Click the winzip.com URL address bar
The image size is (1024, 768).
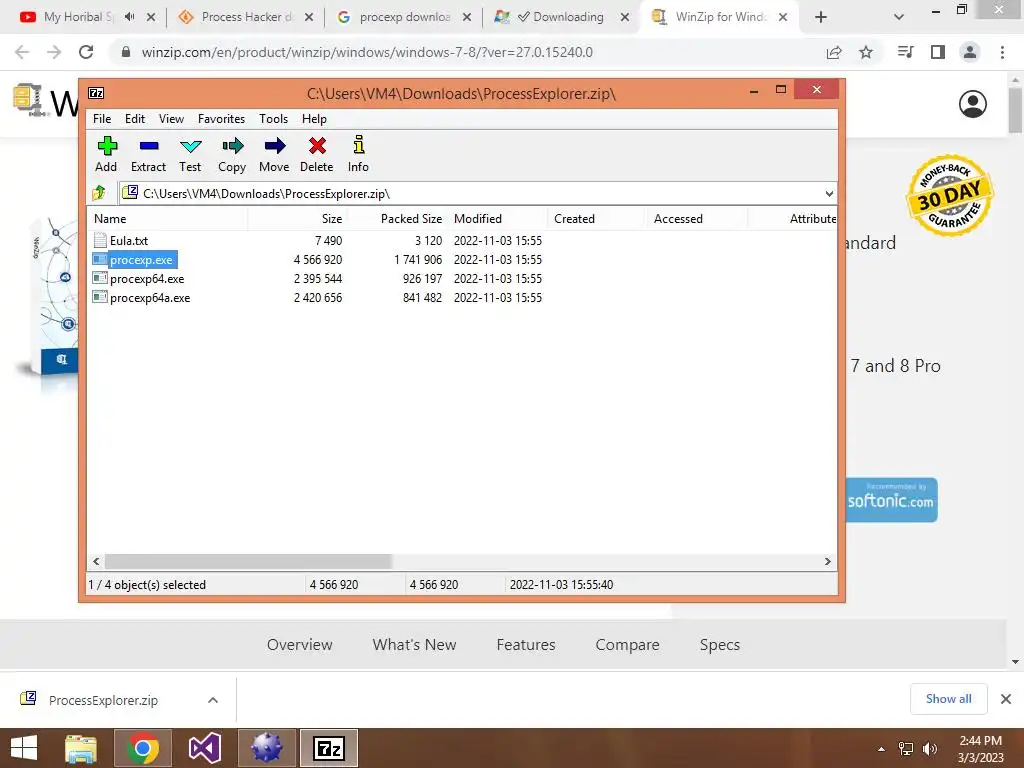pyautogui.click(x=367, y=52)
